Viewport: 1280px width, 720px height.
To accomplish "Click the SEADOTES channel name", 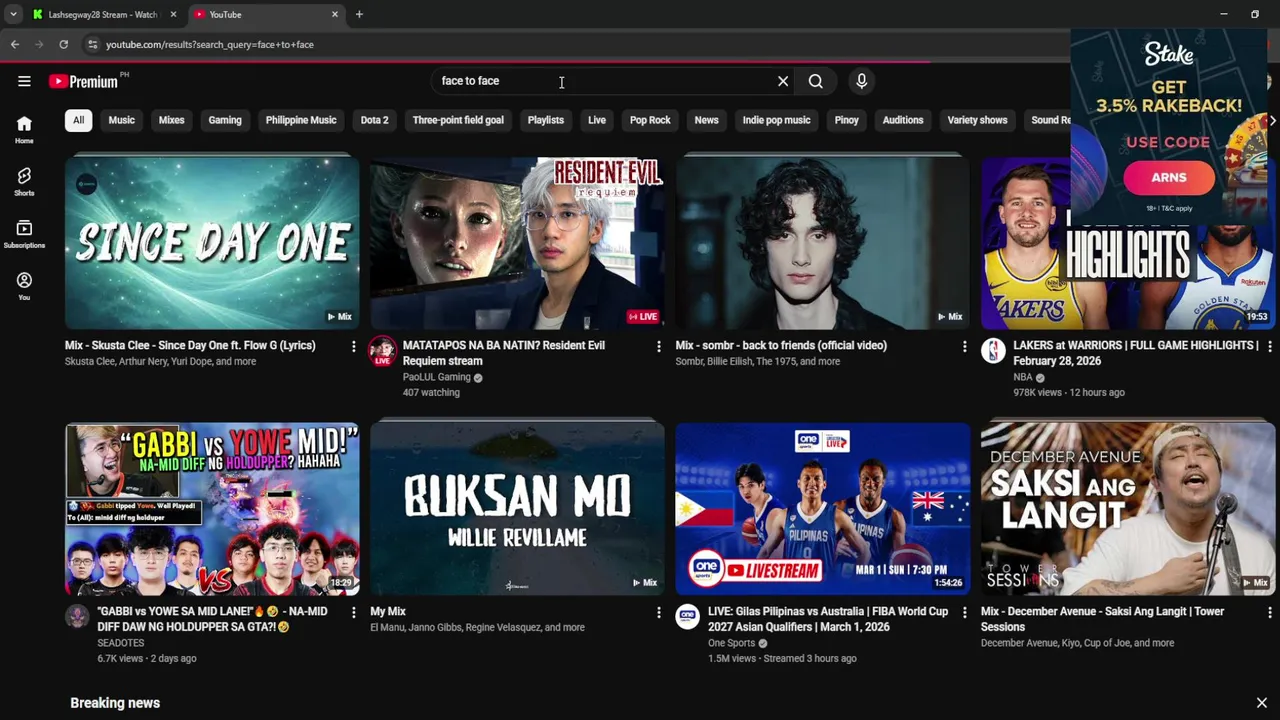I will (121, 644).
